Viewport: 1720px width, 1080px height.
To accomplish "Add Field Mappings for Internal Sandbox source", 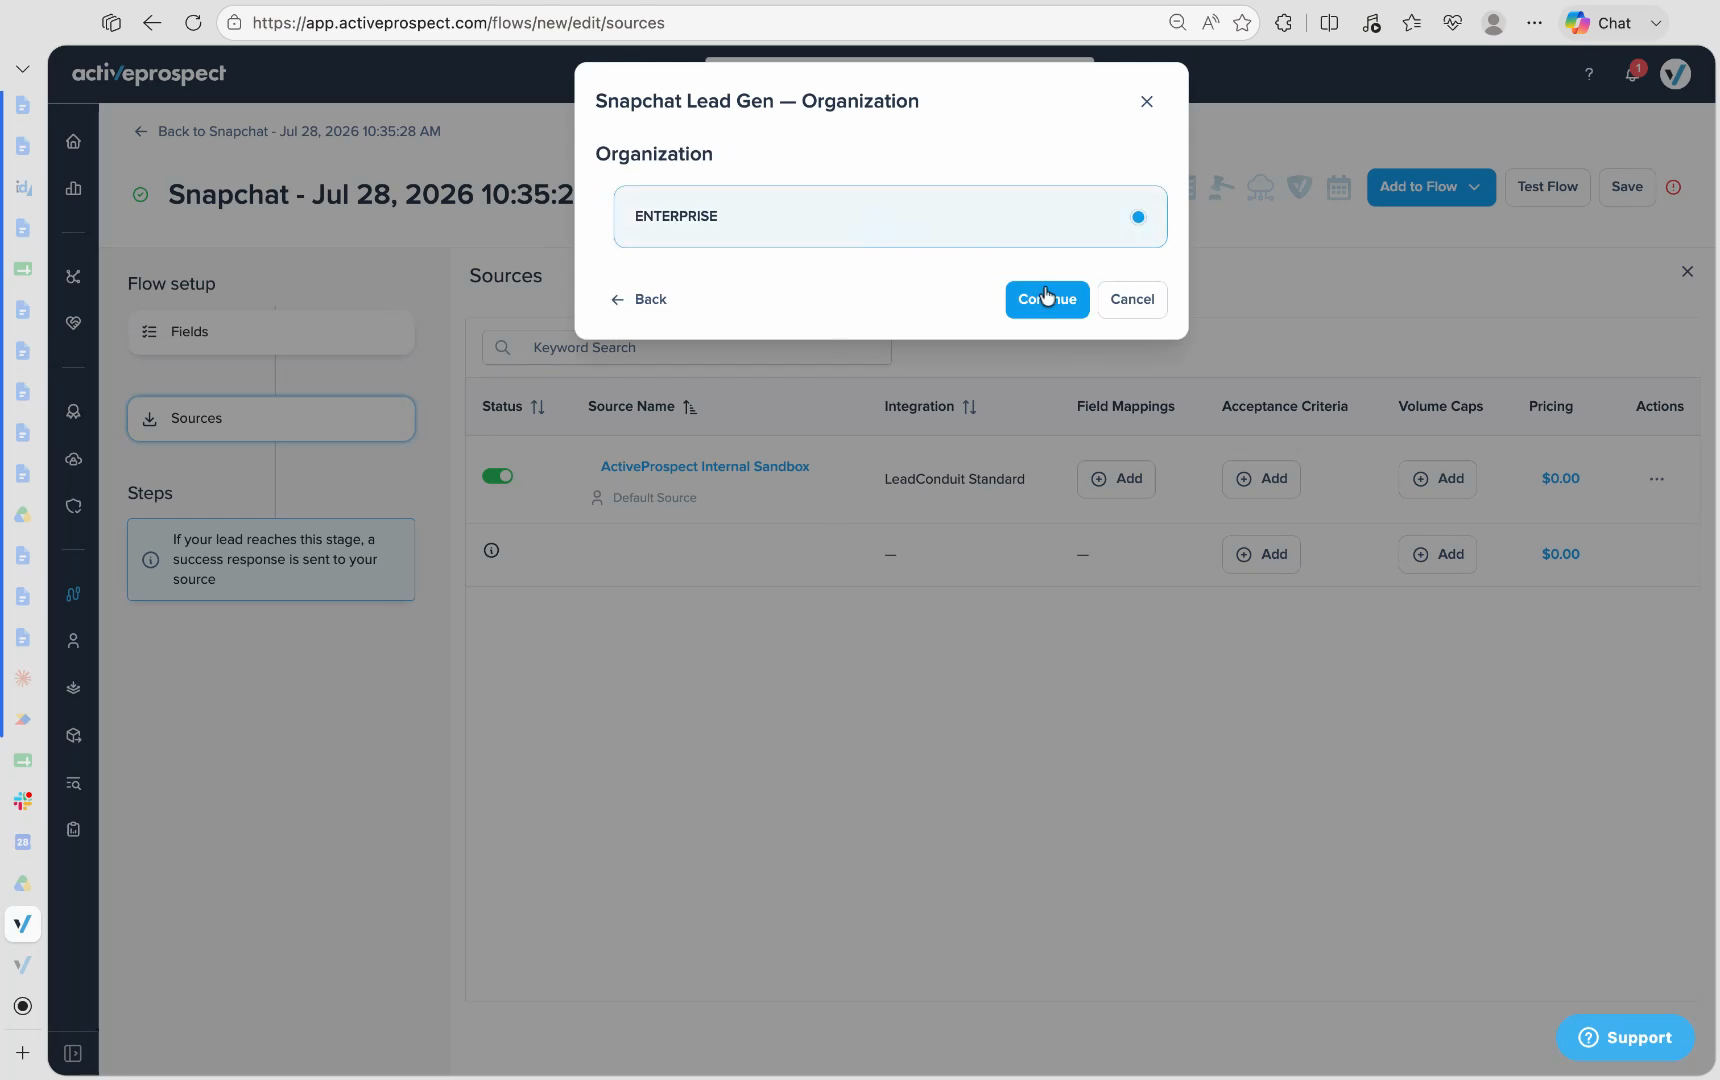I will tap(1116, 479).
